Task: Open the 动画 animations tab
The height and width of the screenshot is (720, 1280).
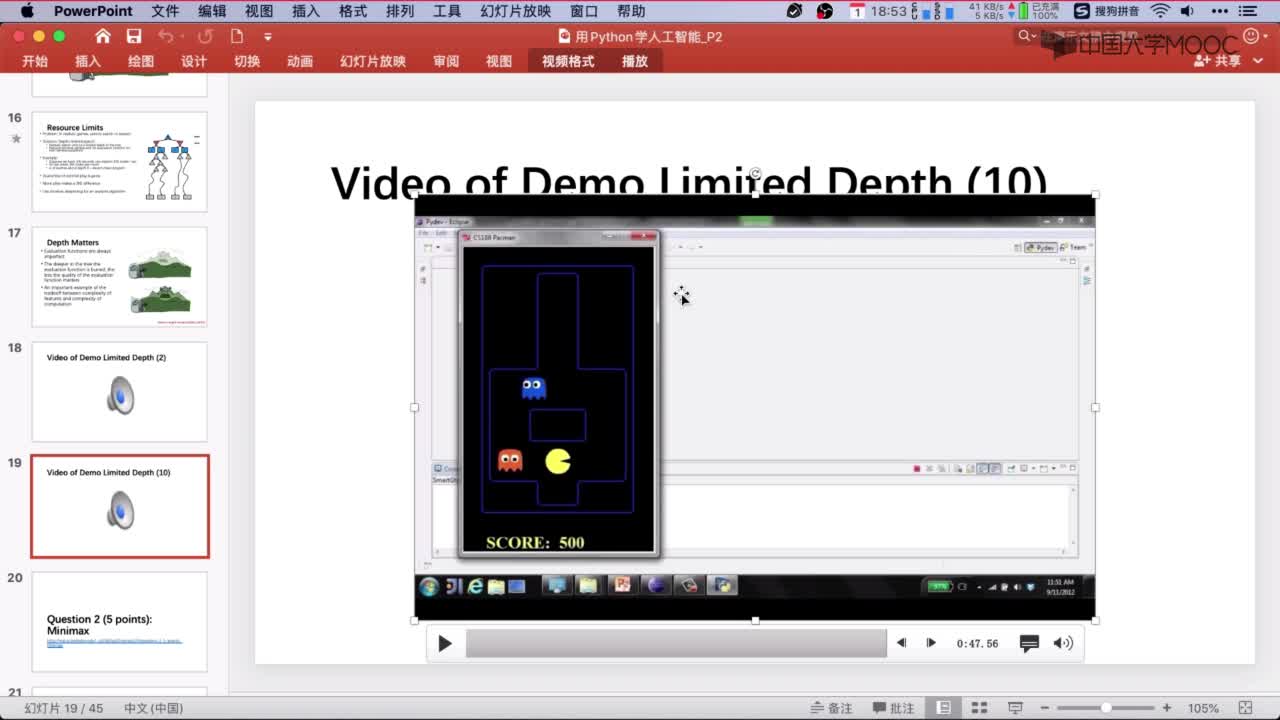Action: click(x=300, y=61)
